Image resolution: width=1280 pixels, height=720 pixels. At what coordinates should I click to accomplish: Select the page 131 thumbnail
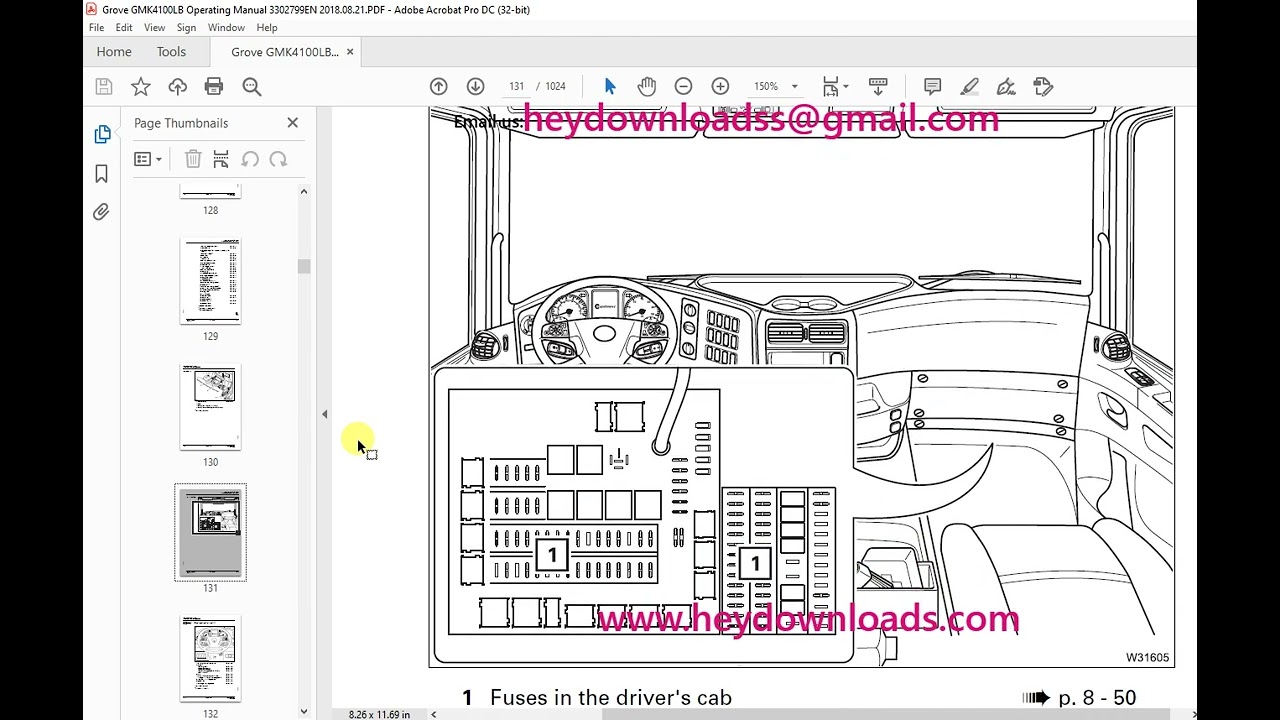point(210,532)
